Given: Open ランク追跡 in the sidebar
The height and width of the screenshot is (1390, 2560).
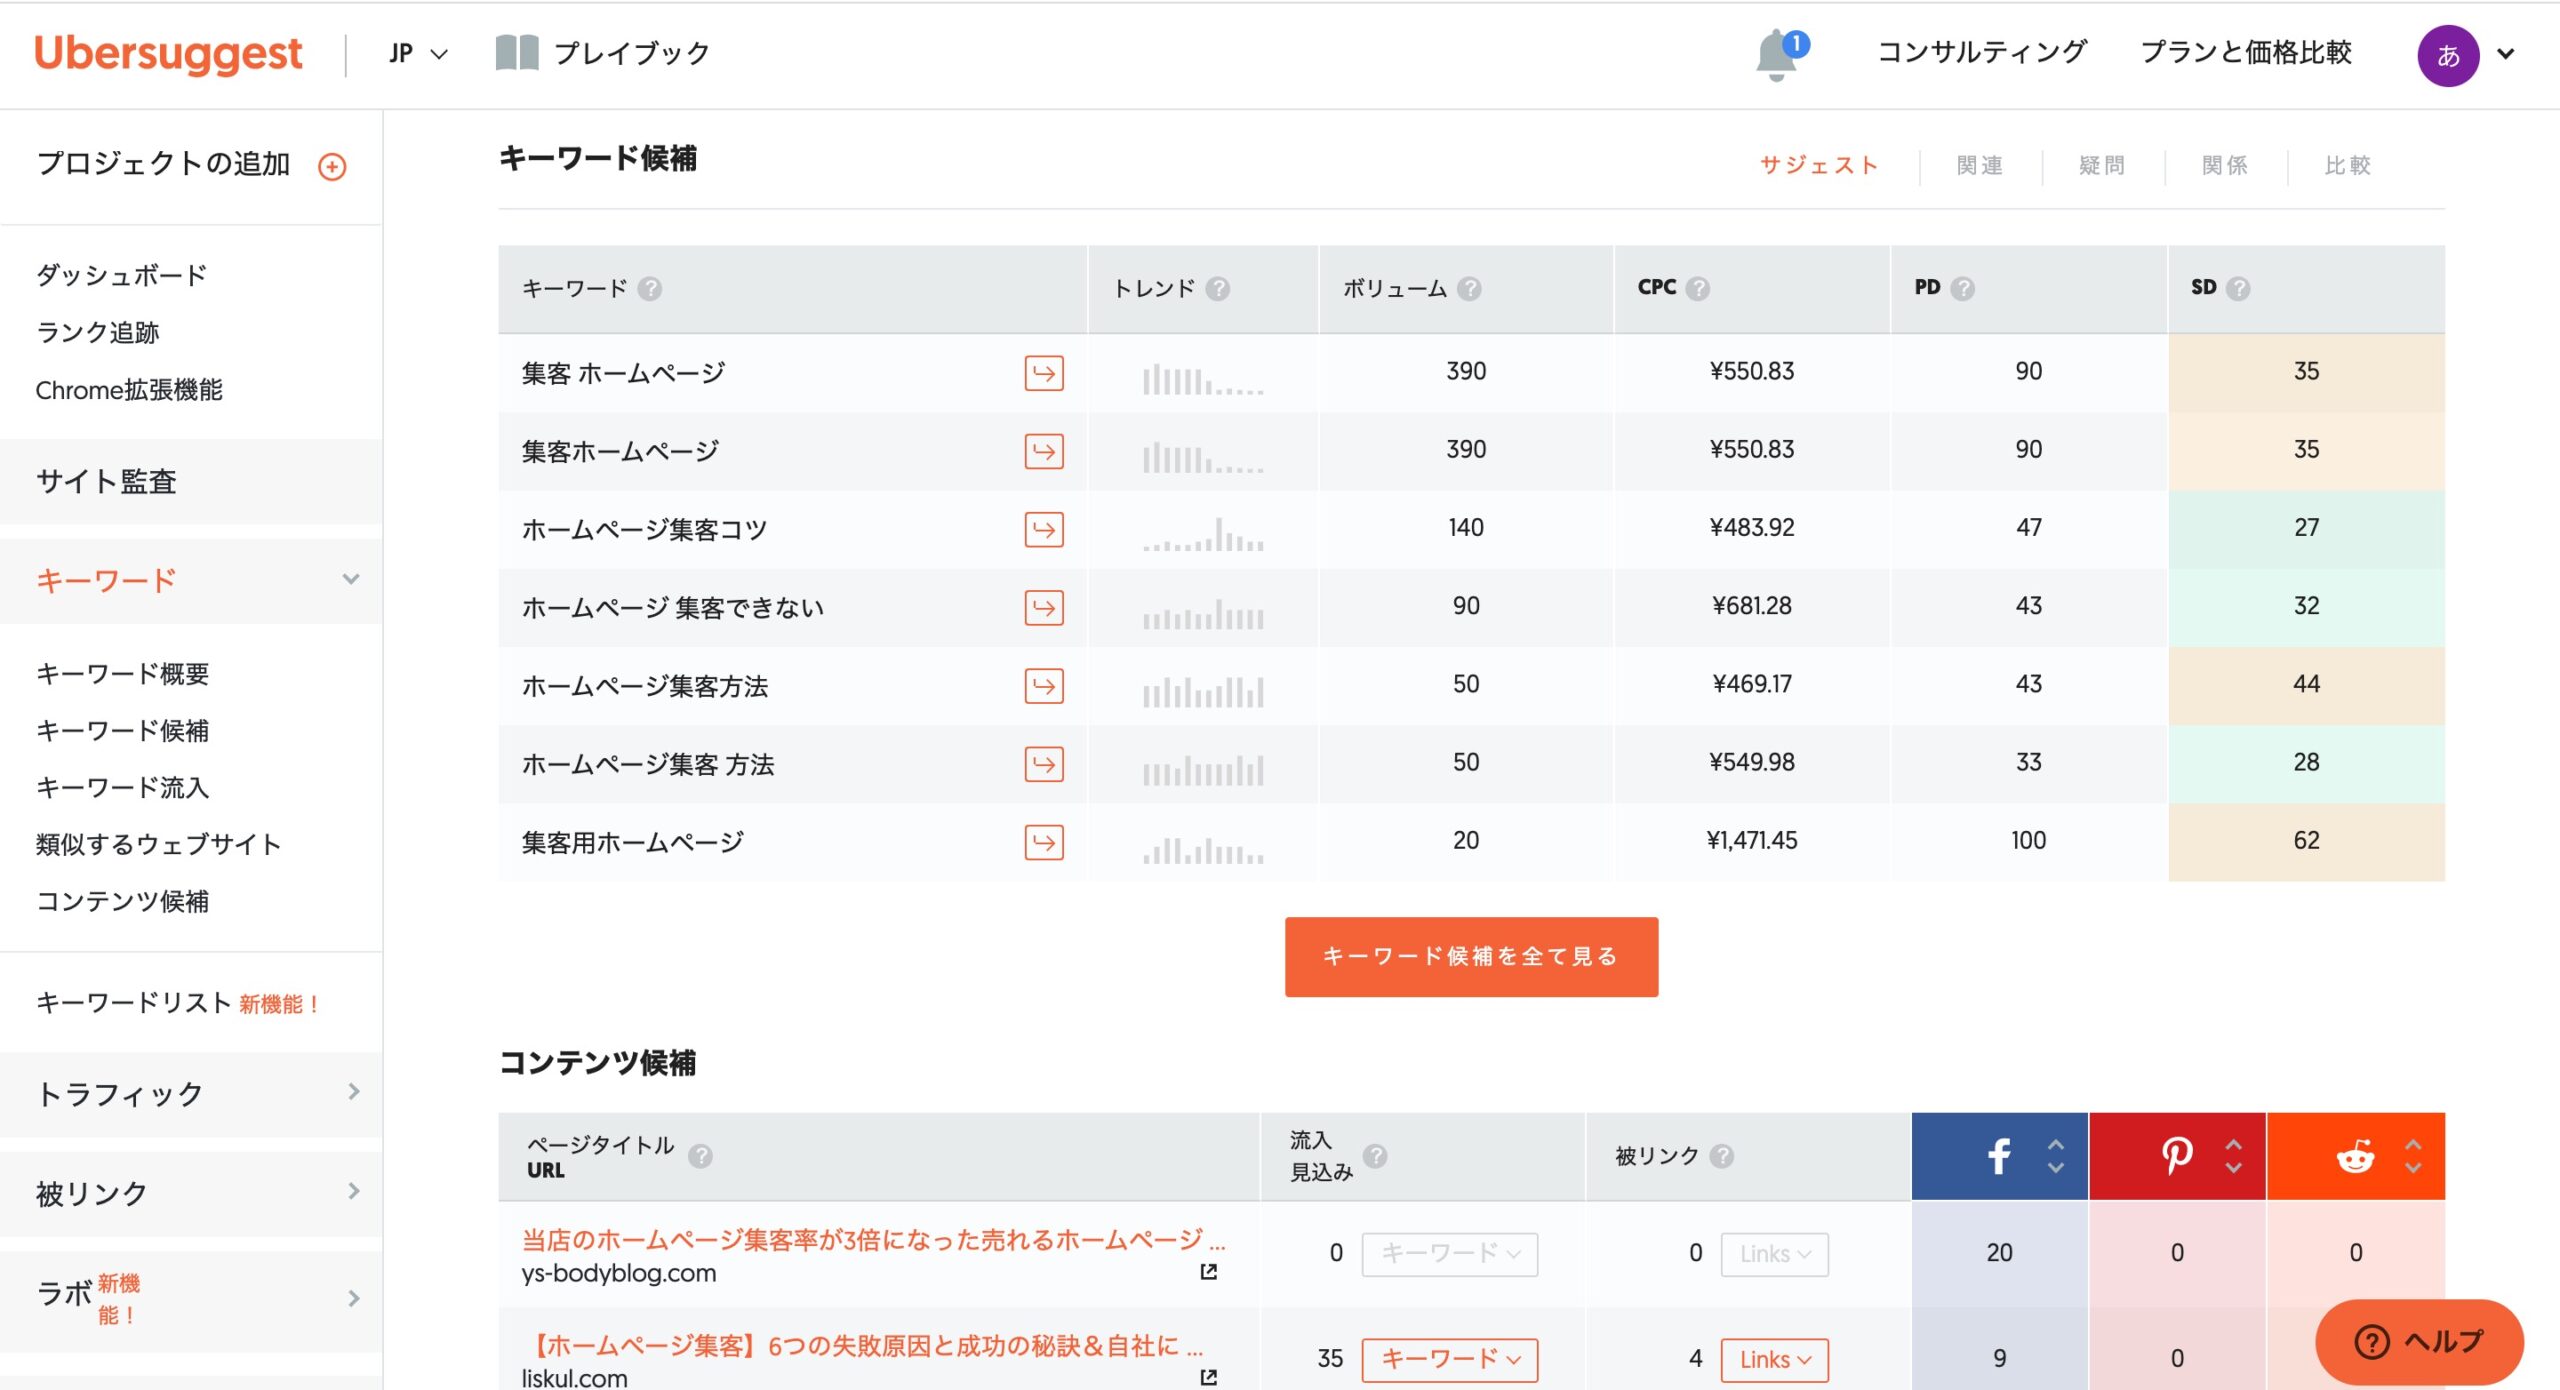Looking at the screenshot, I should (x=98, y=332).
